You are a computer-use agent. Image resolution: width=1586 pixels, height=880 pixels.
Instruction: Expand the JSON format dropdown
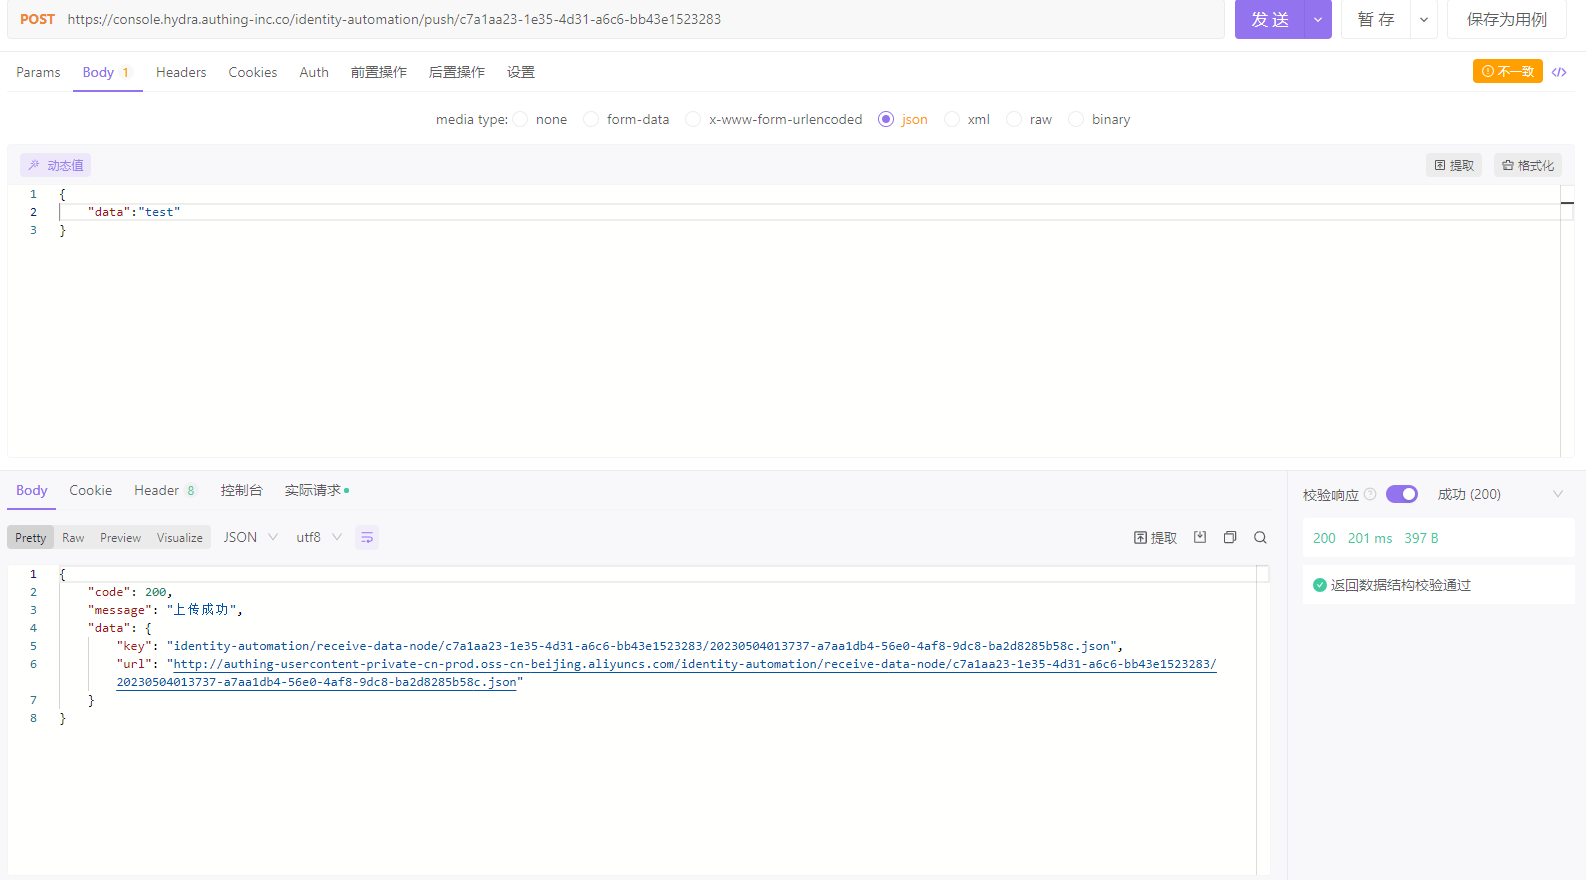point(250,538)
